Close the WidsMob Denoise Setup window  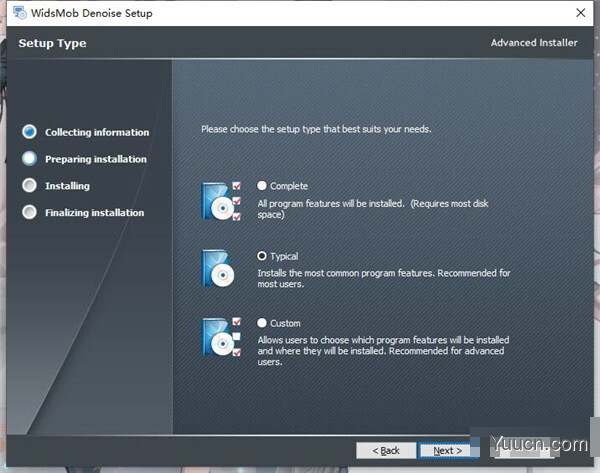(580, 13)
